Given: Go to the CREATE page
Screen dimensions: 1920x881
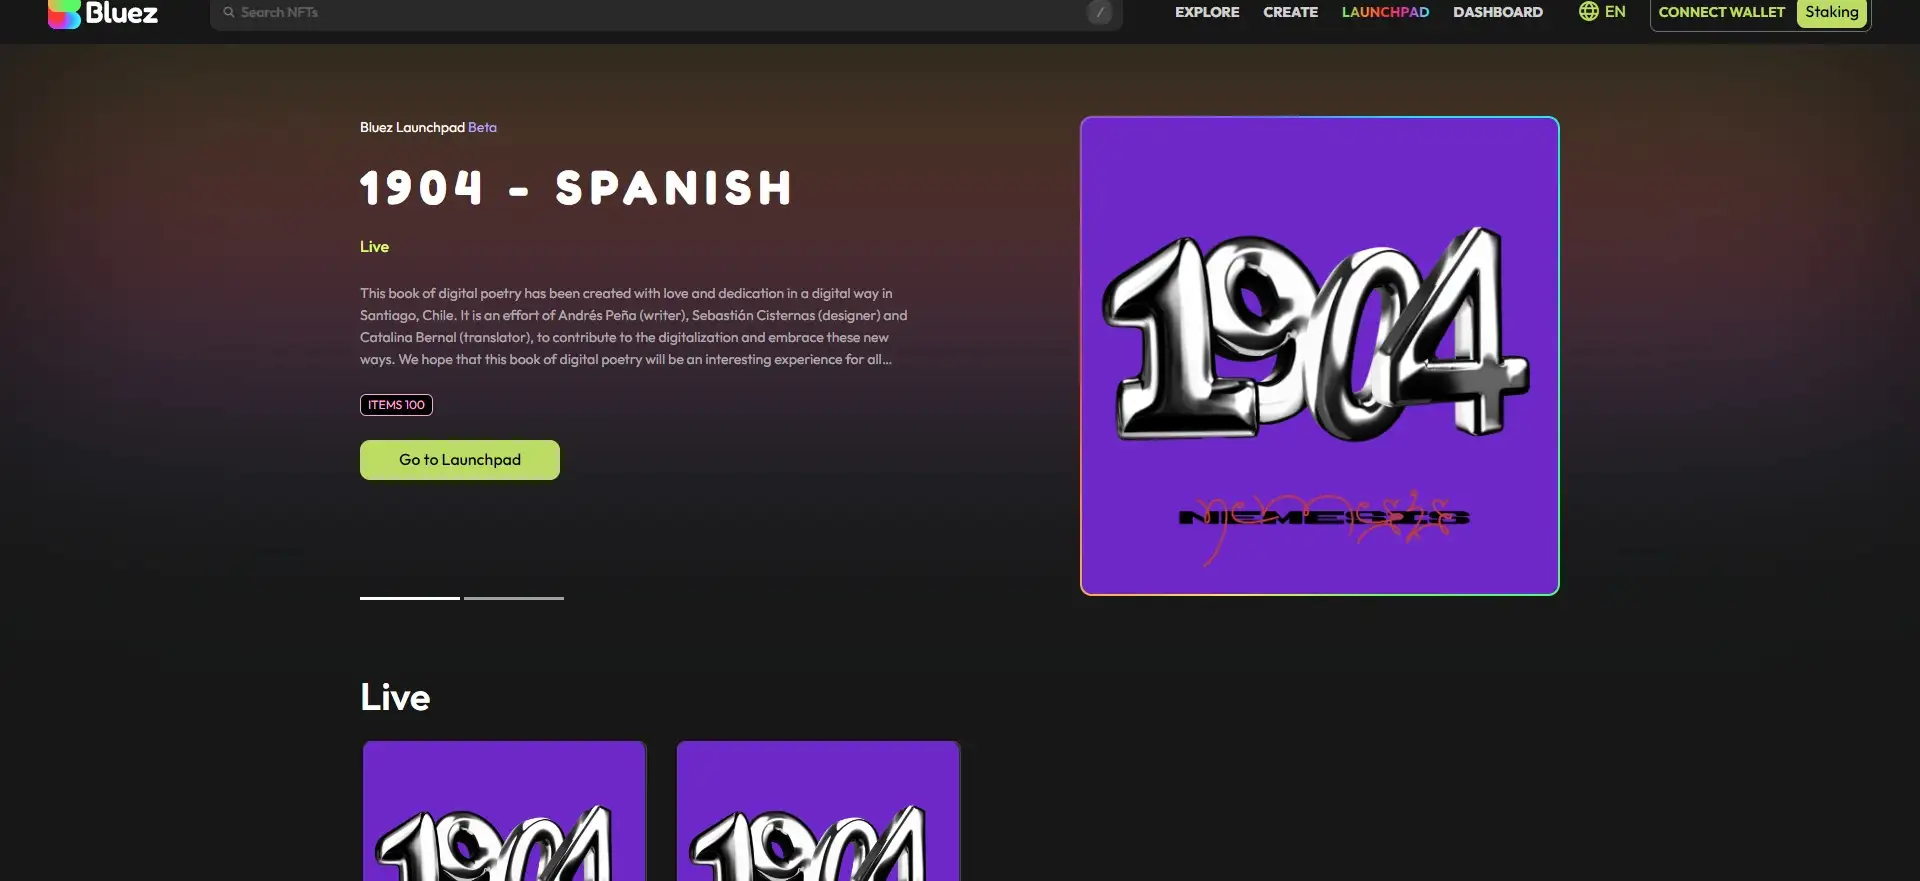Looking at the screenshot, I should (x=1290, y=12).
